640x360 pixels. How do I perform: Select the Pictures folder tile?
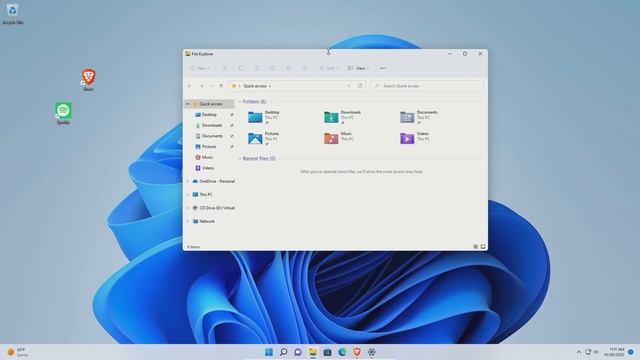264,138
